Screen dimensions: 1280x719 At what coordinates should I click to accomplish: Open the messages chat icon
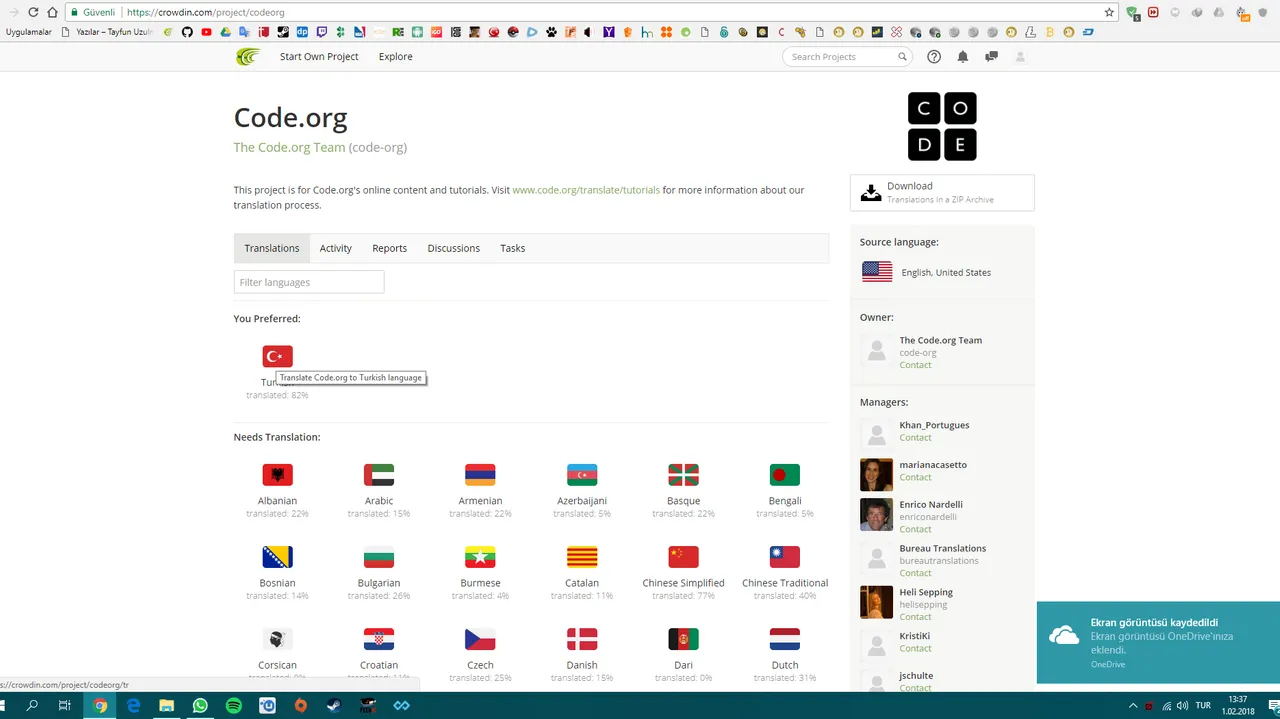tap(991, 57)
